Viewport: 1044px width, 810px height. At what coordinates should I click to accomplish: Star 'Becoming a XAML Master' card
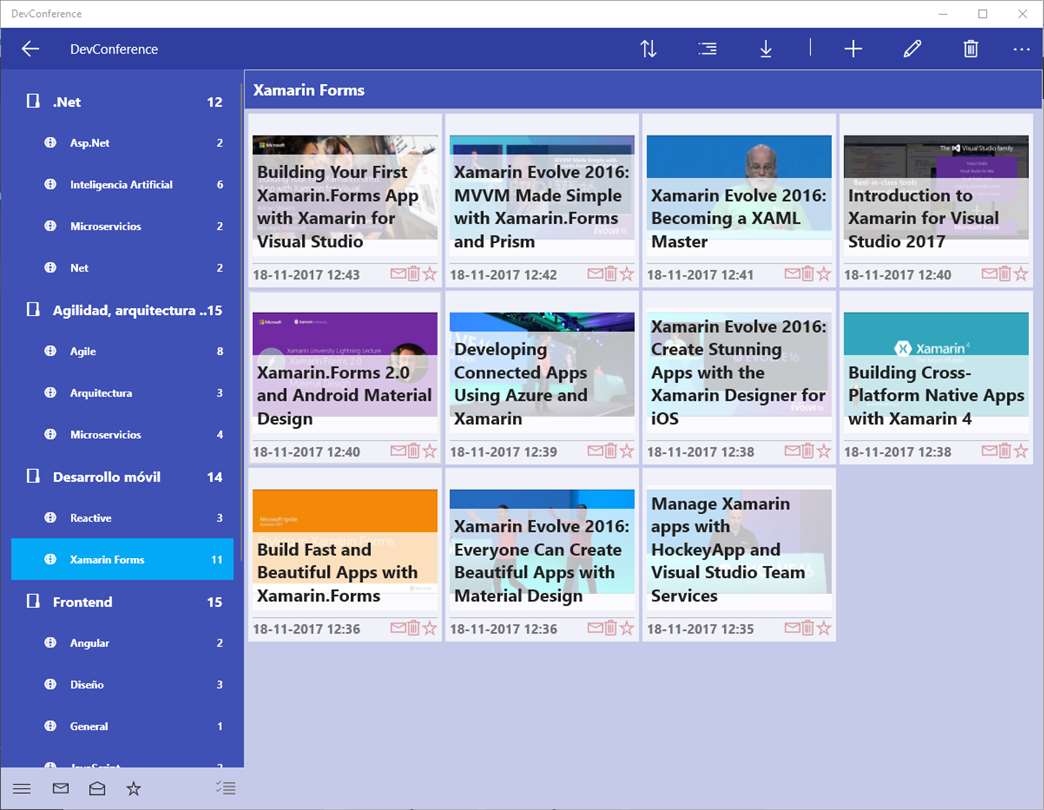824,274
